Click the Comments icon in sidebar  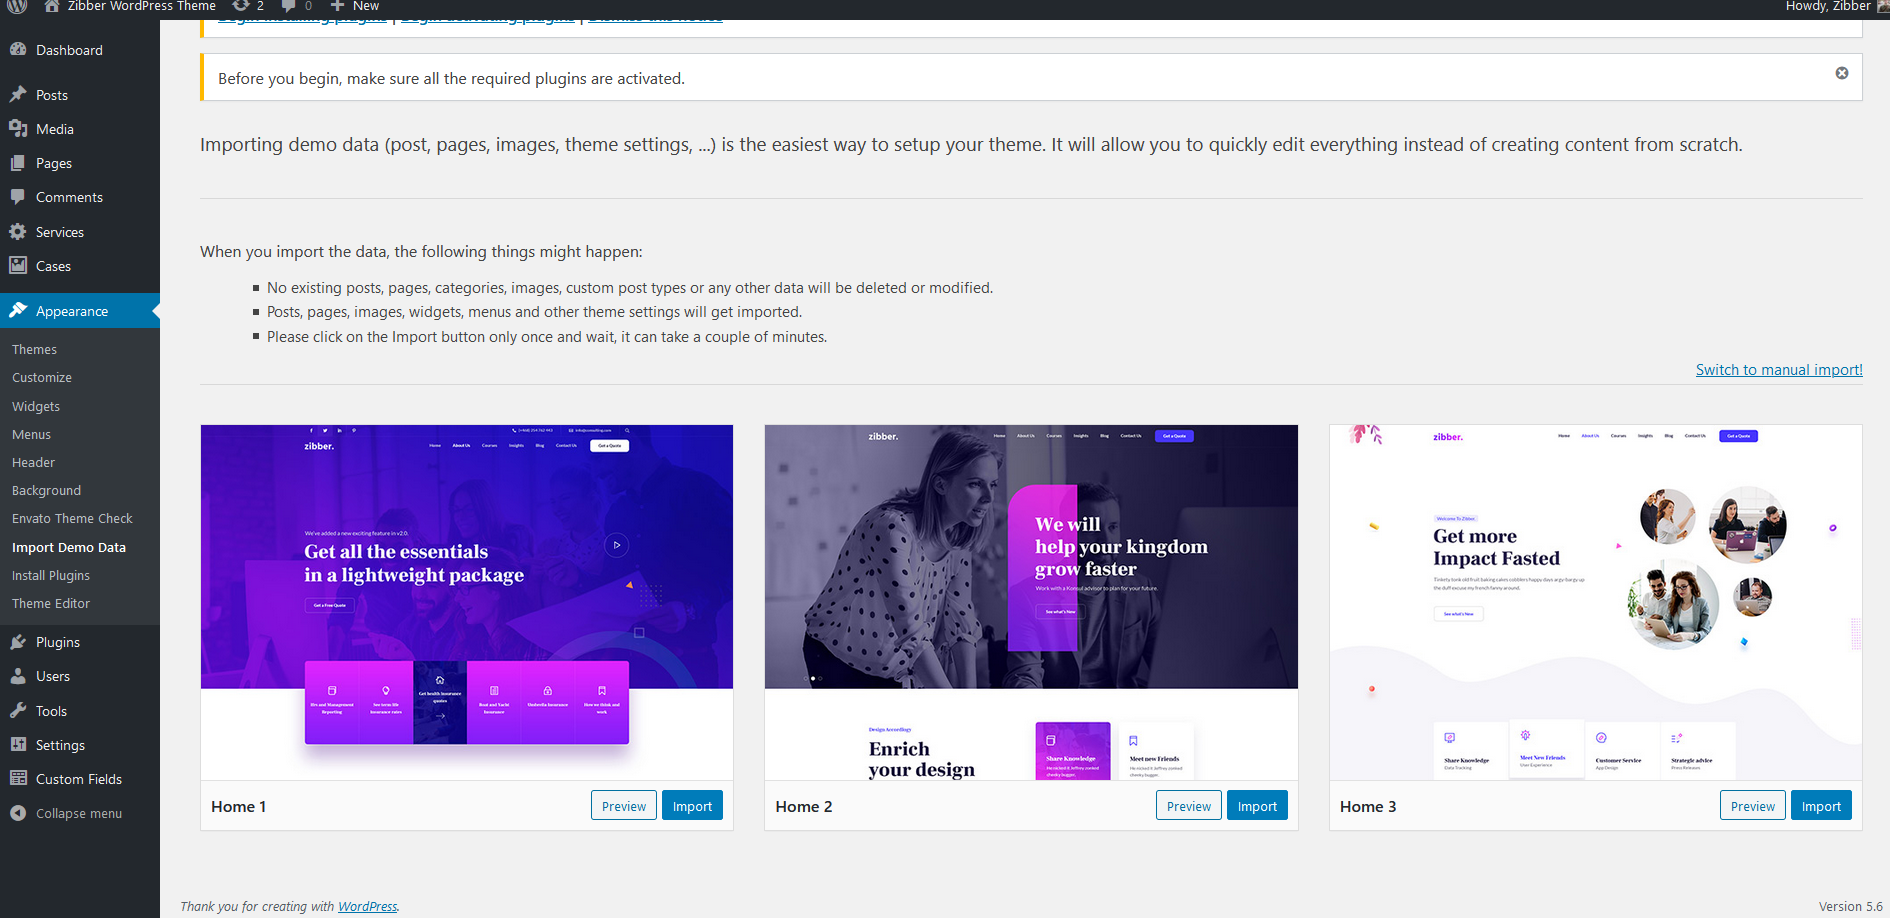18,196
